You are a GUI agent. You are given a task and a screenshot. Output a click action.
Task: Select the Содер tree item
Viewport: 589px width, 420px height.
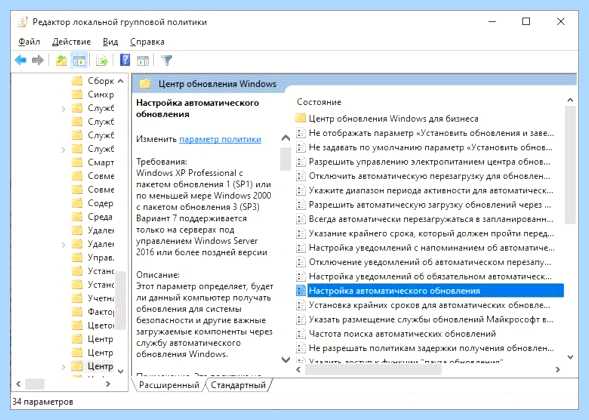point(100,203)
